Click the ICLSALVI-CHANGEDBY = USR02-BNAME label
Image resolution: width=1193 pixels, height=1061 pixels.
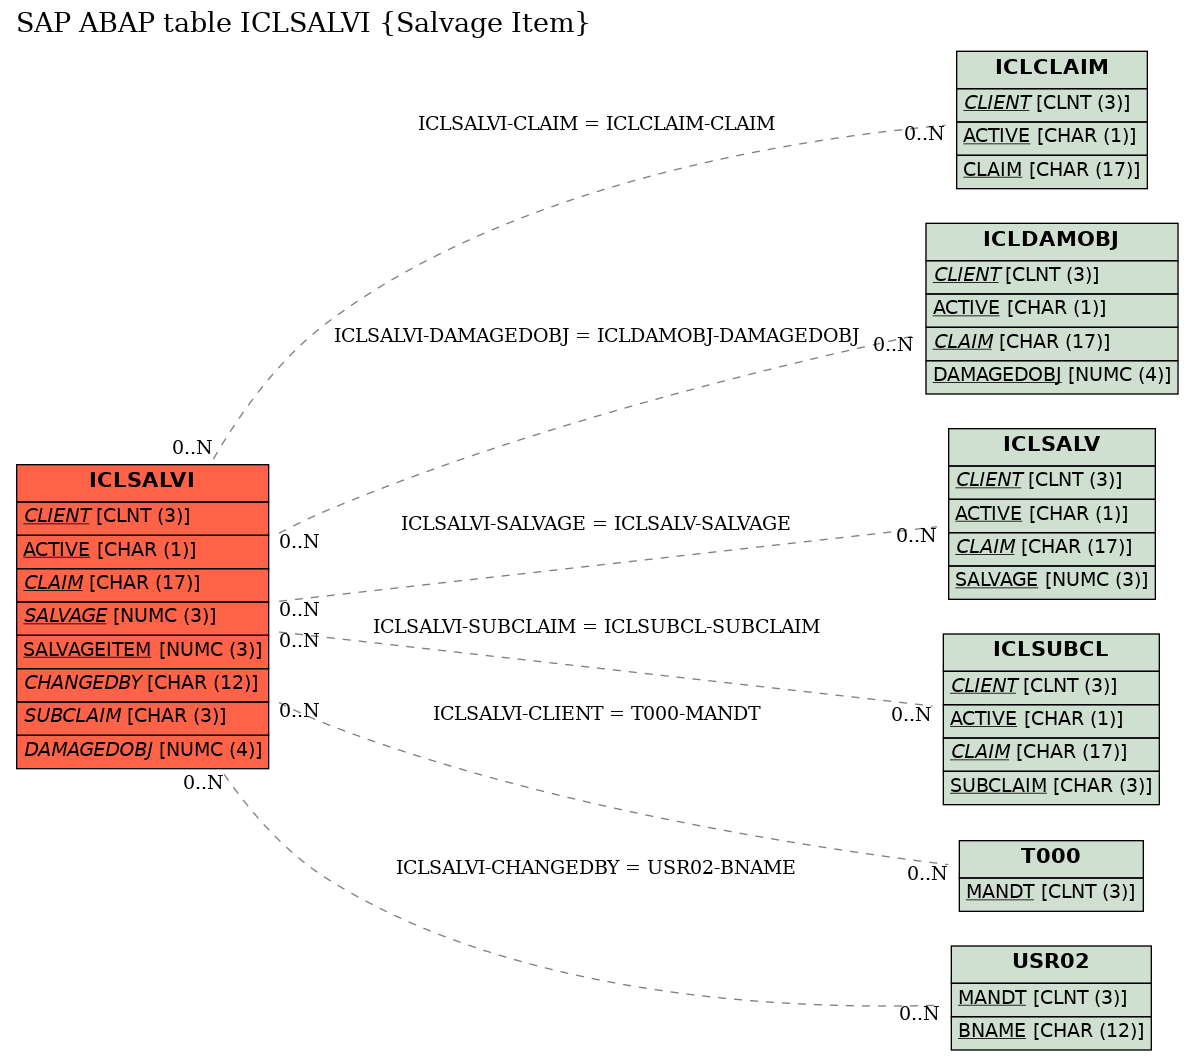[596, 867]
